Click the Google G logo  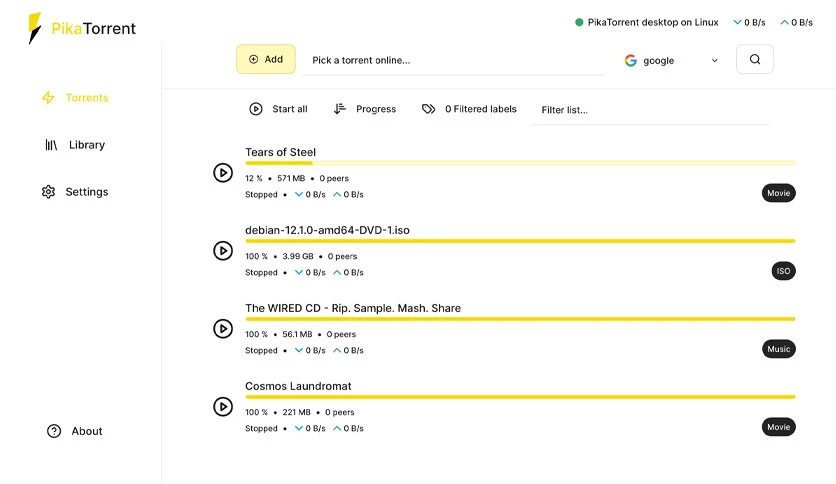click(x=631, y=60)
